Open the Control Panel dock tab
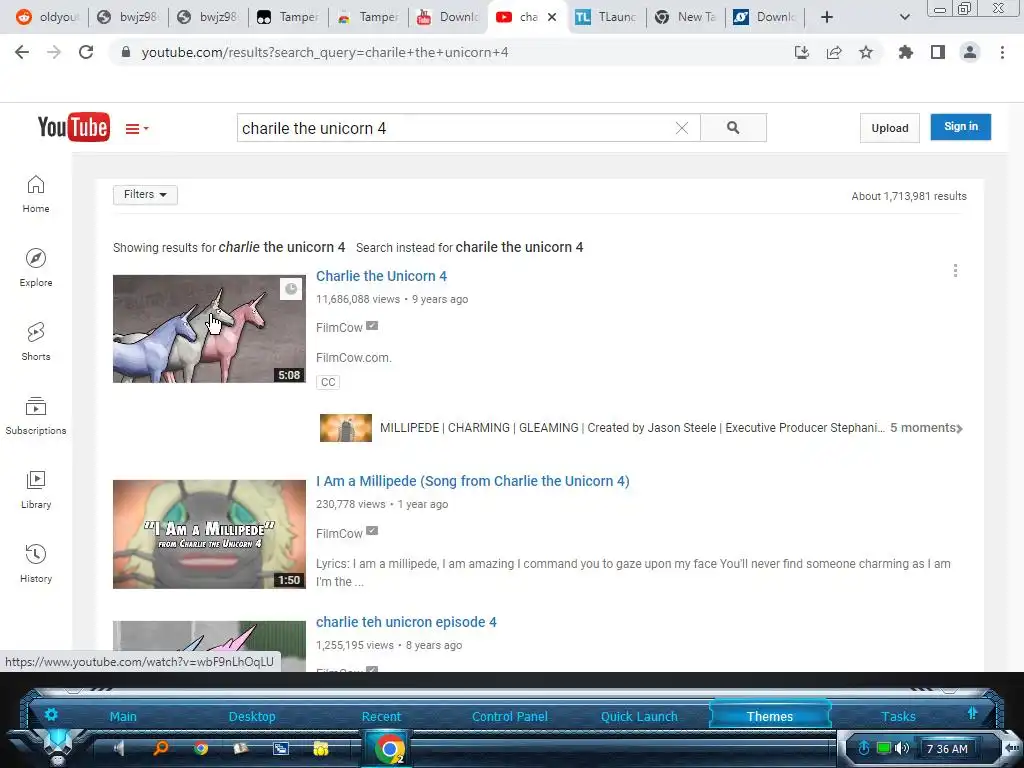This screenshot has width=1024, height=768. pyautogui.click(x=510, y=716)
